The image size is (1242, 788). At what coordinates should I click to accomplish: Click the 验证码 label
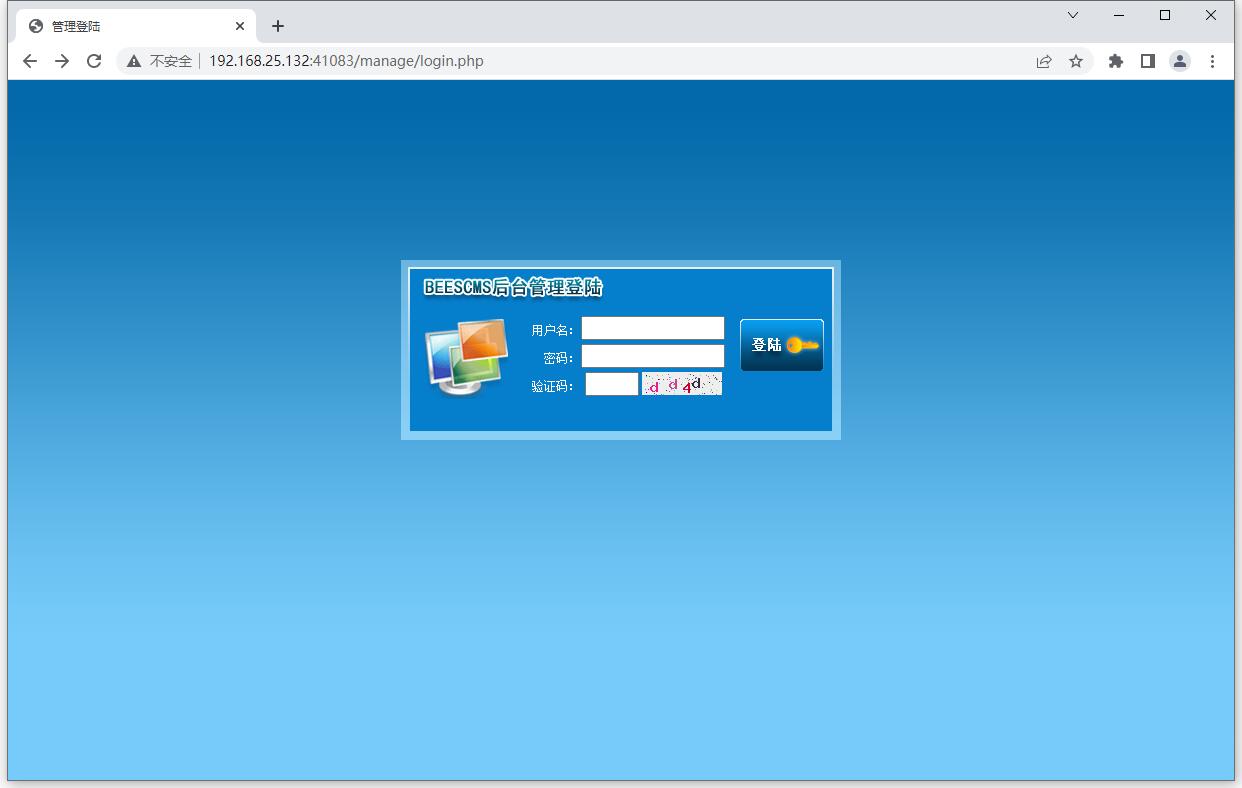click(x=553, y=386)
